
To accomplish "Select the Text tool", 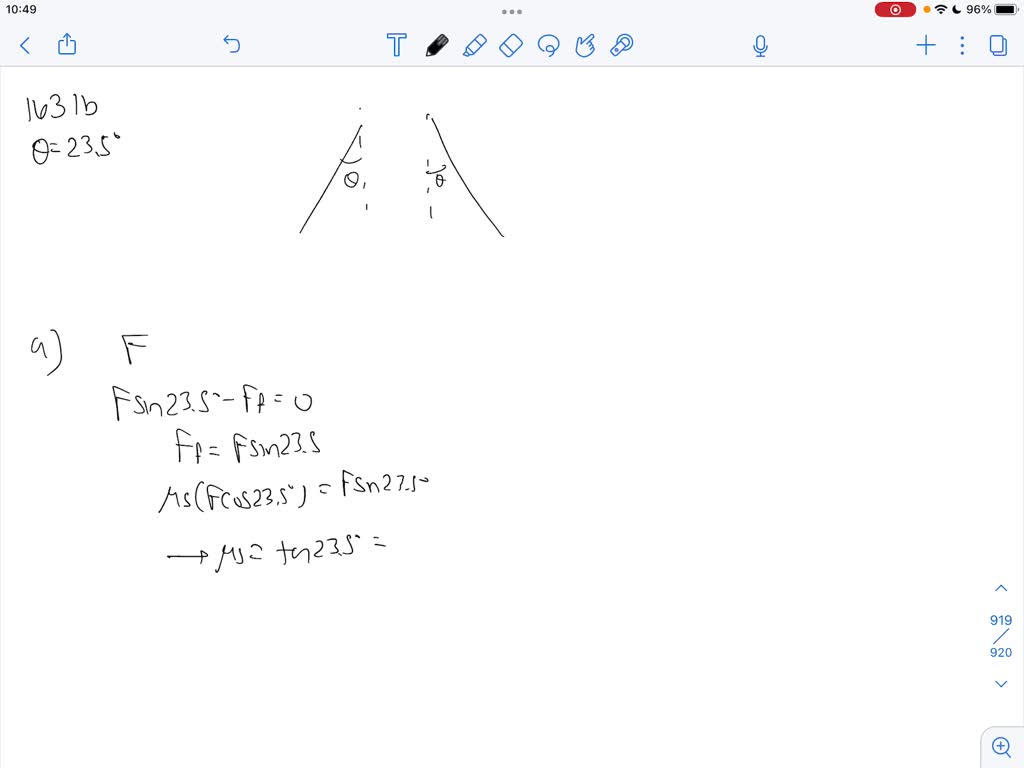I will pos(396,45).
